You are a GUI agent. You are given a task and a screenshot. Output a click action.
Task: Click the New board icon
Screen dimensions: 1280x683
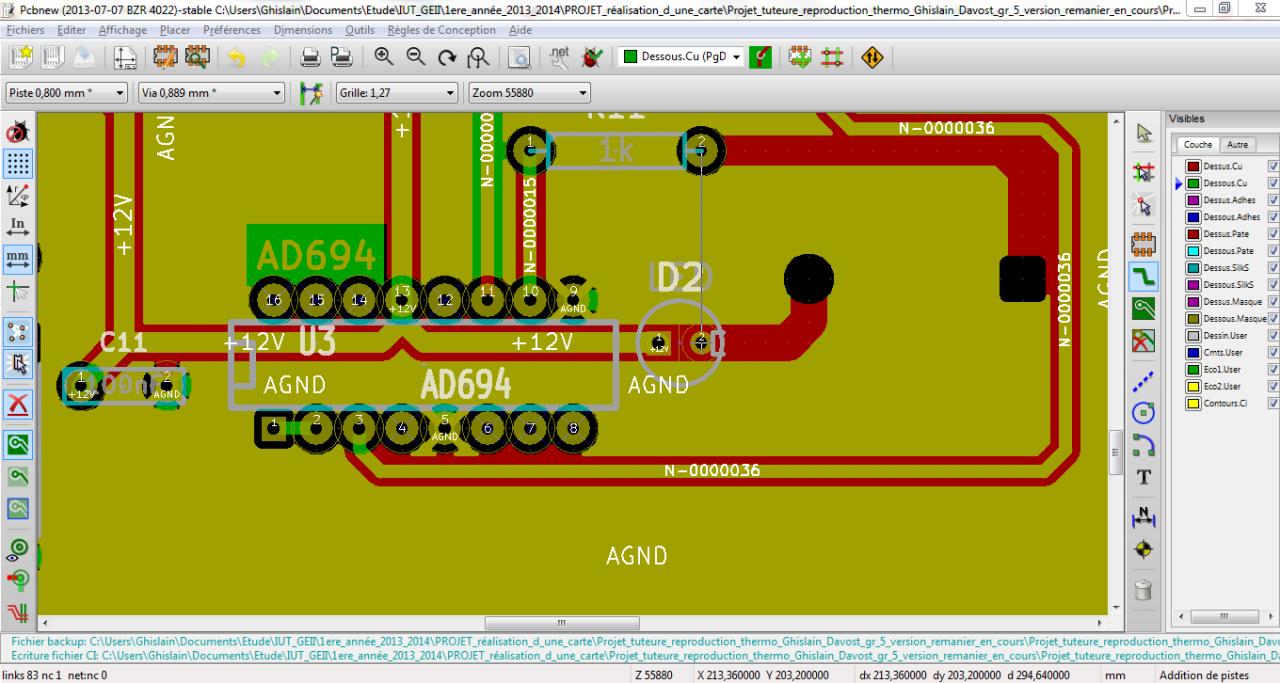21,58
